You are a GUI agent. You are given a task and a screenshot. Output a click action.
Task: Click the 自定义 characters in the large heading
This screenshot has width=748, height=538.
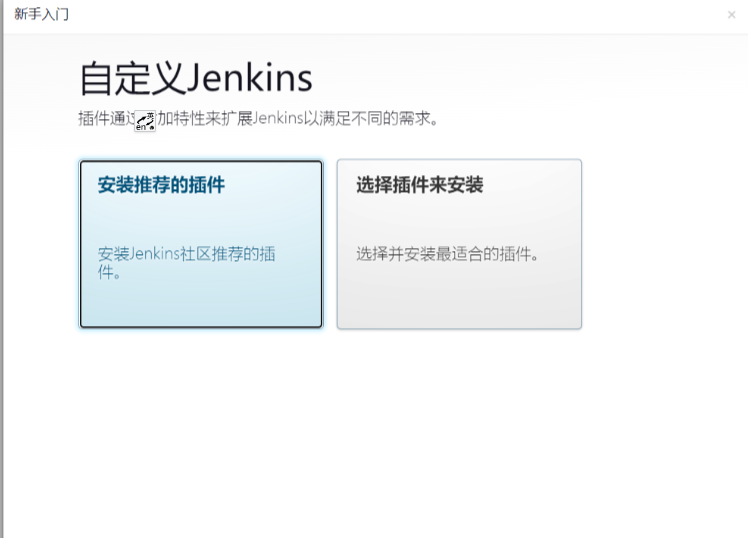[132, 79]
